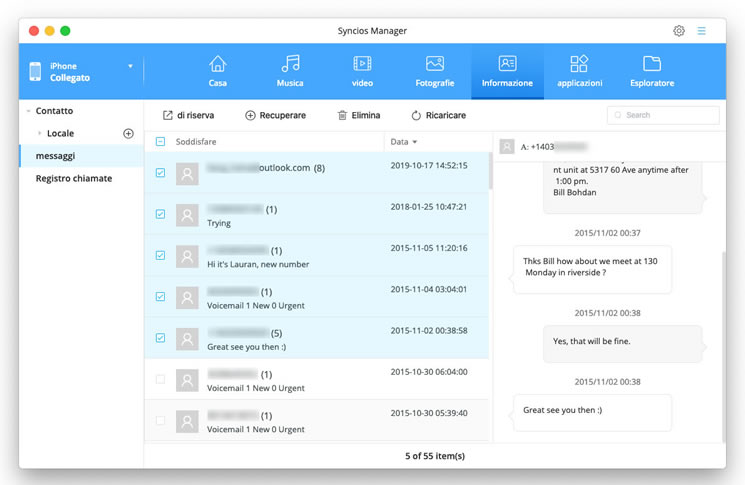745x485 pixels.
Task: Open the Esploratore folder icon
Action: (x=652, y=64)
